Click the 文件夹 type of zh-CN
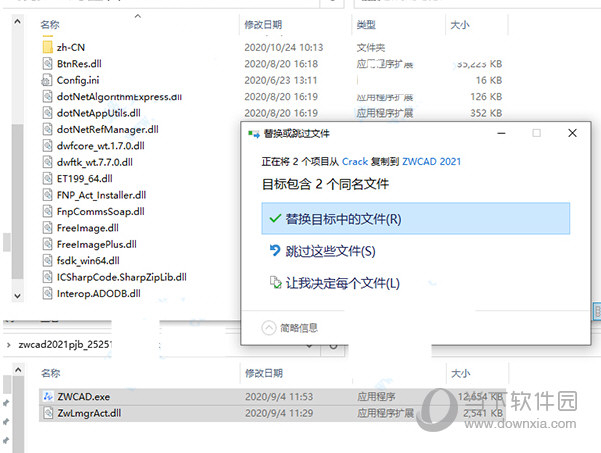 (371, 48)
